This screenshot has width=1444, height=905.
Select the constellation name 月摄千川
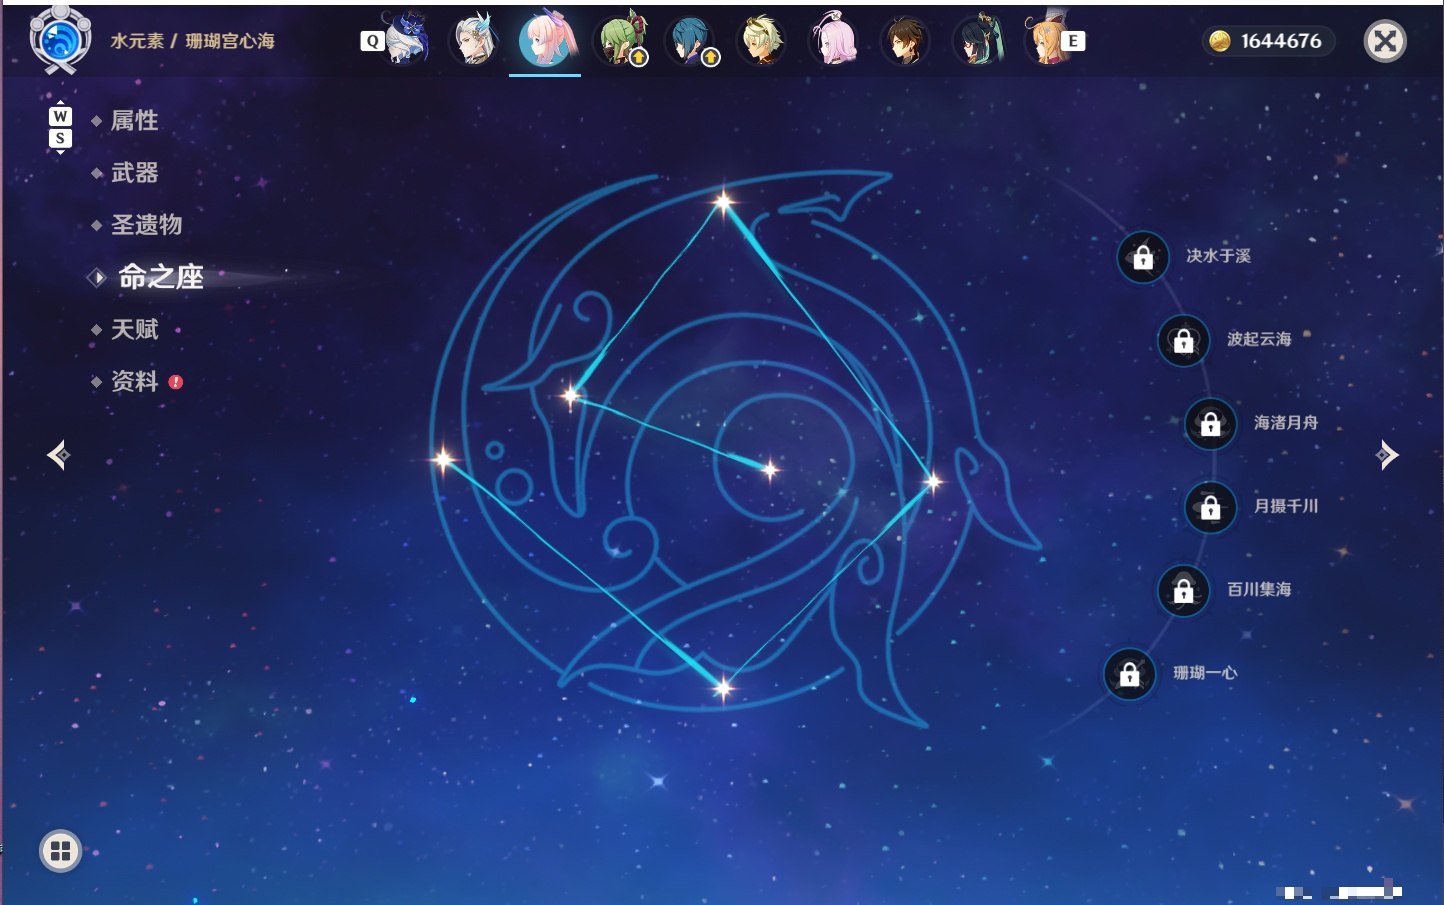point(1286,506)
